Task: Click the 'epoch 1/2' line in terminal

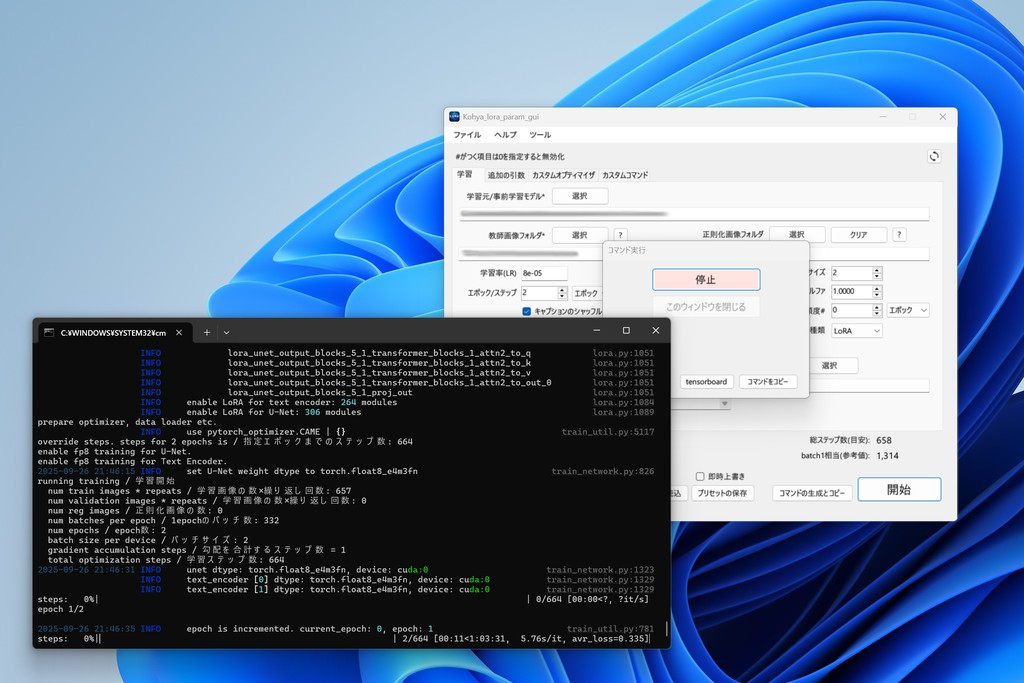Action: pyautogui.click(x=61, y=609)
